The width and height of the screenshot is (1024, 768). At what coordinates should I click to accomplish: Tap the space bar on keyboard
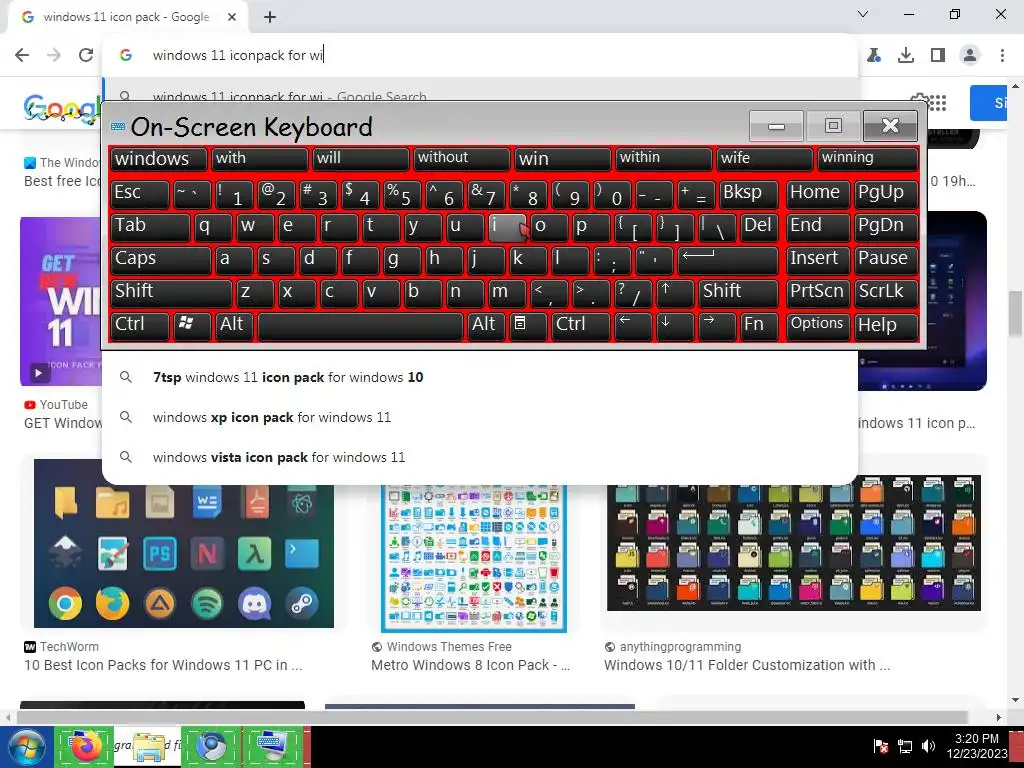[x=360, y=326]
